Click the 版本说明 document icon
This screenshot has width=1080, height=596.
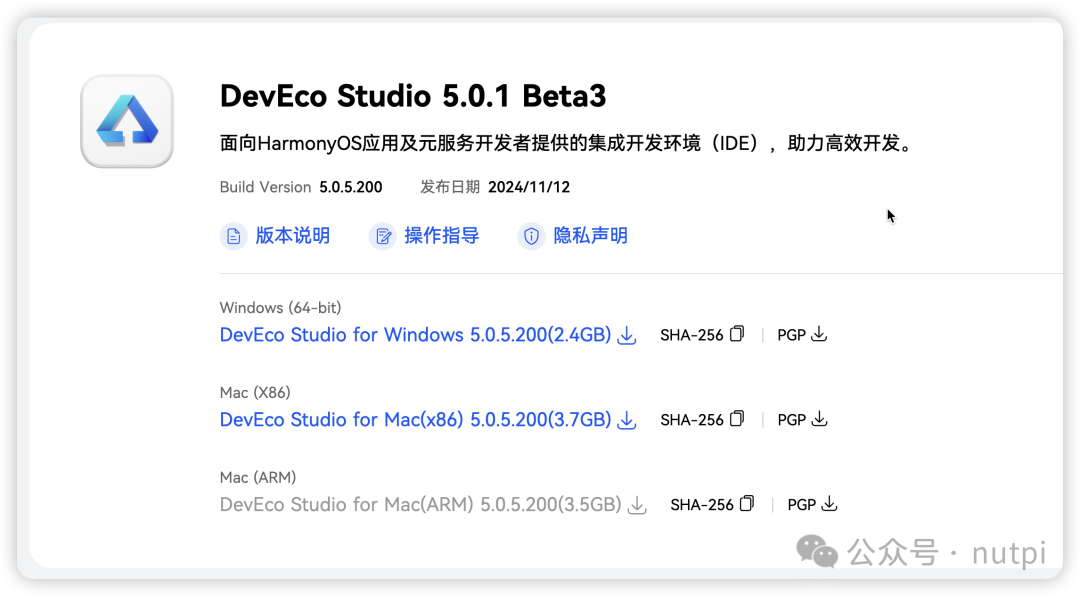(233, 236)
